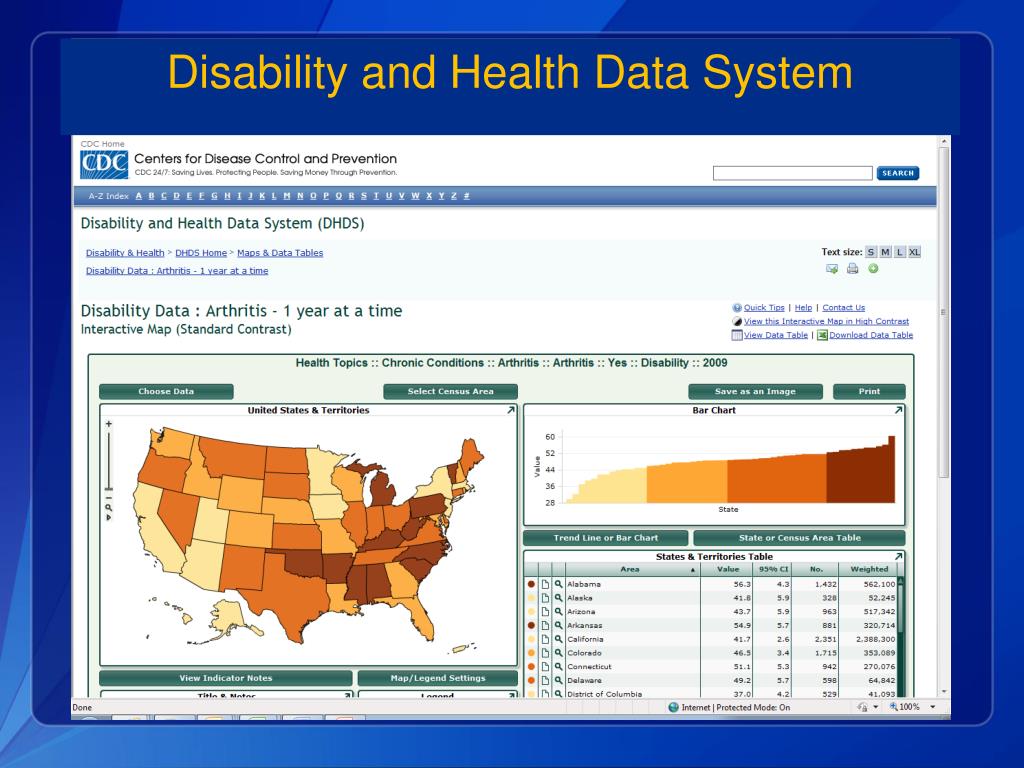Open letter D in the A-Z Index

tap(176, 196)
